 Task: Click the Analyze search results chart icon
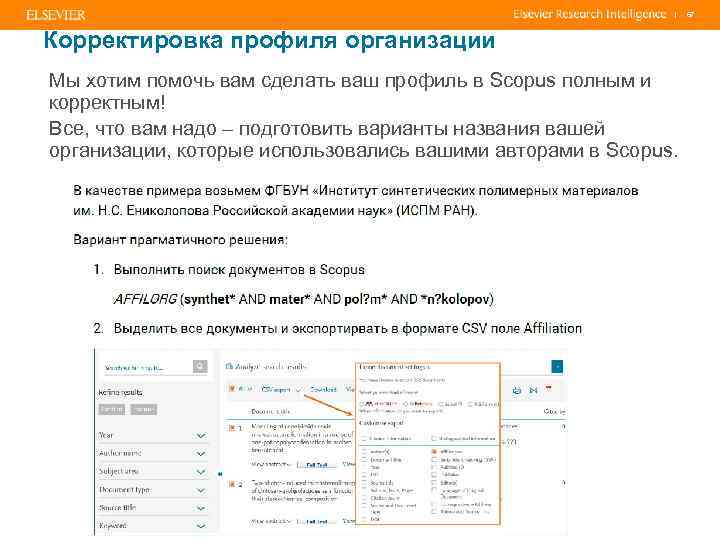point(230,366)
